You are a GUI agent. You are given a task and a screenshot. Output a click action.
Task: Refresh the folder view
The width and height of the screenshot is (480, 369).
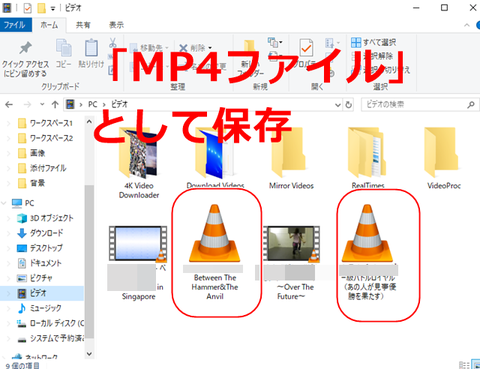(x=349, y=105)
